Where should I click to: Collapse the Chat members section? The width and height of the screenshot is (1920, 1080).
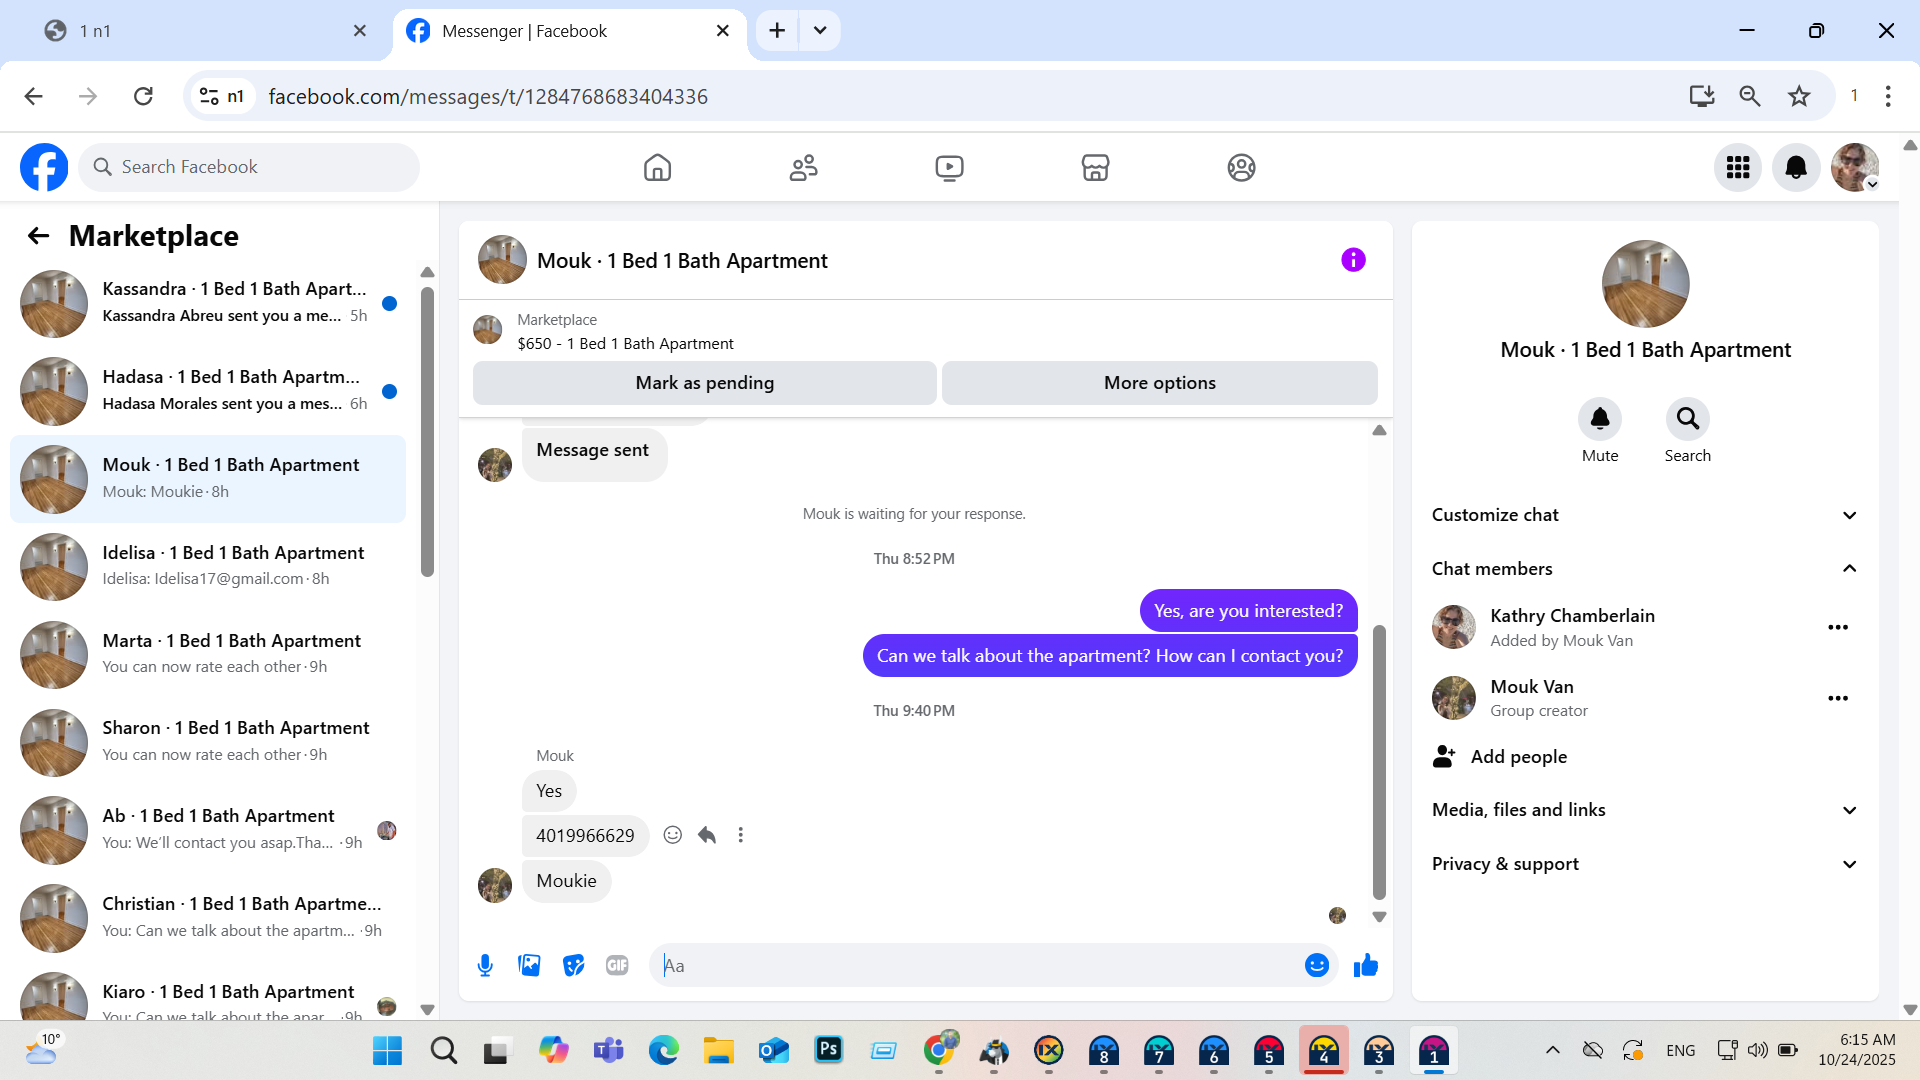coord(1645,569)
